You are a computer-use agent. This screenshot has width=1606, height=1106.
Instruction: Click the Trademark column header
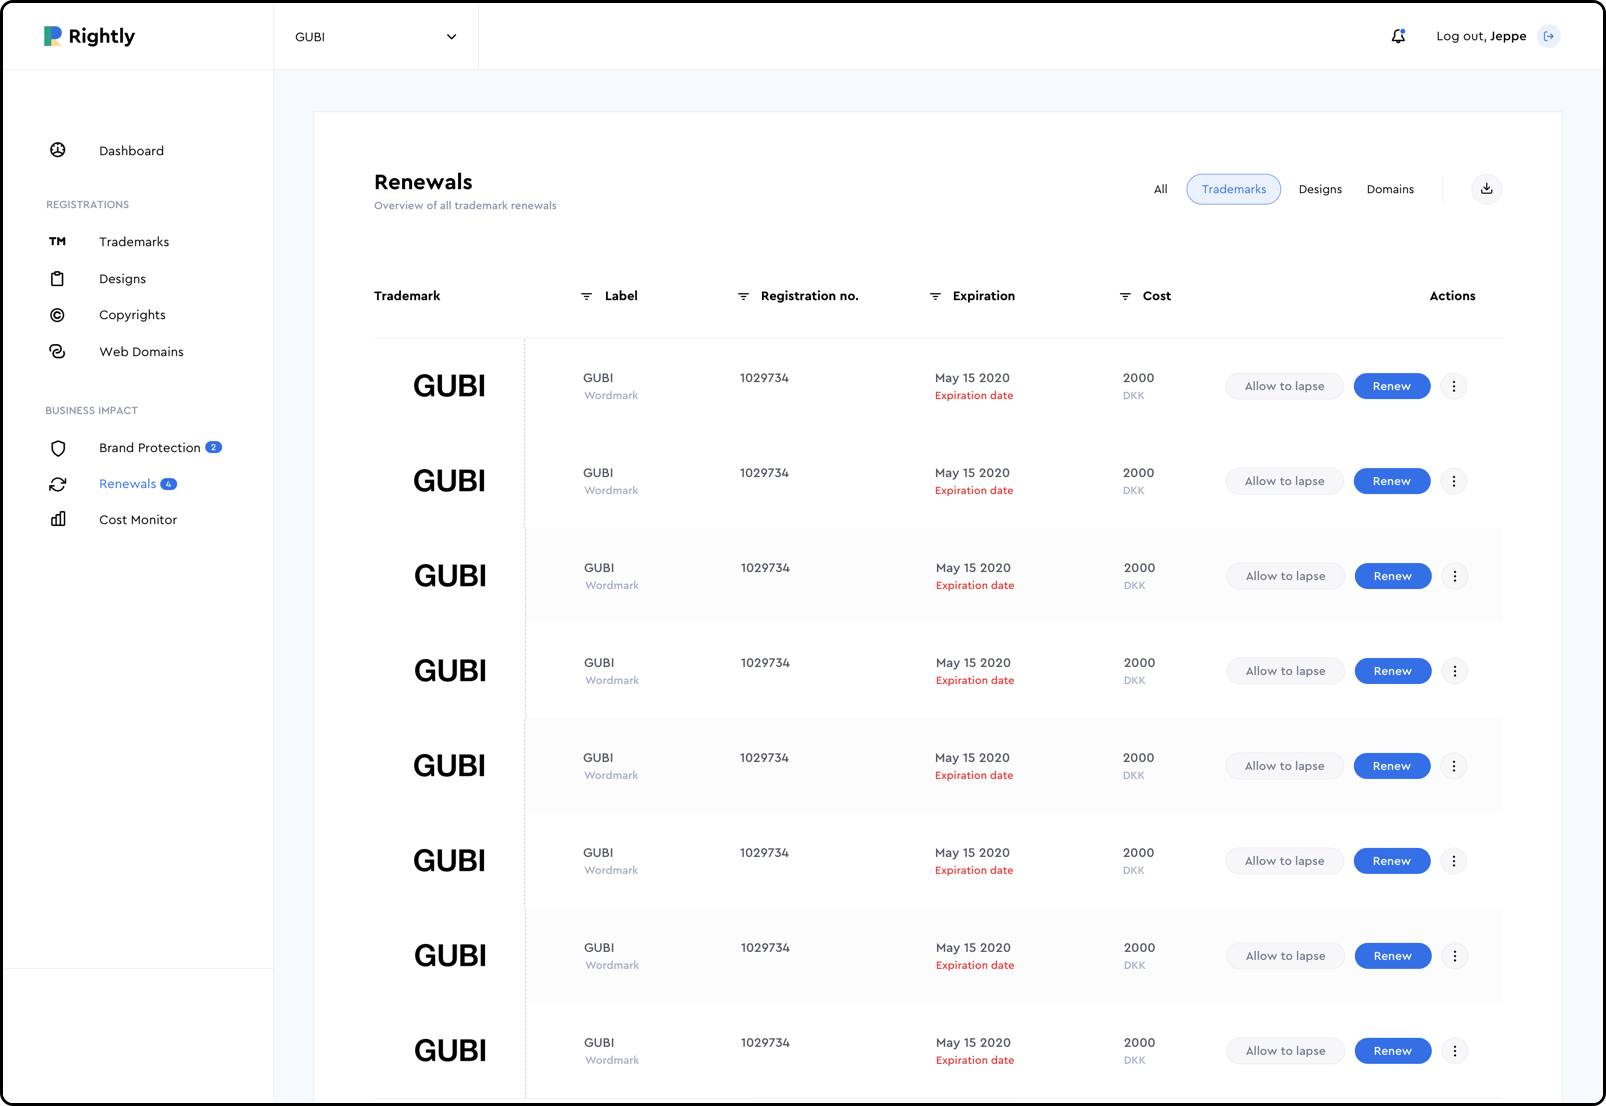[x=407, y=296]
